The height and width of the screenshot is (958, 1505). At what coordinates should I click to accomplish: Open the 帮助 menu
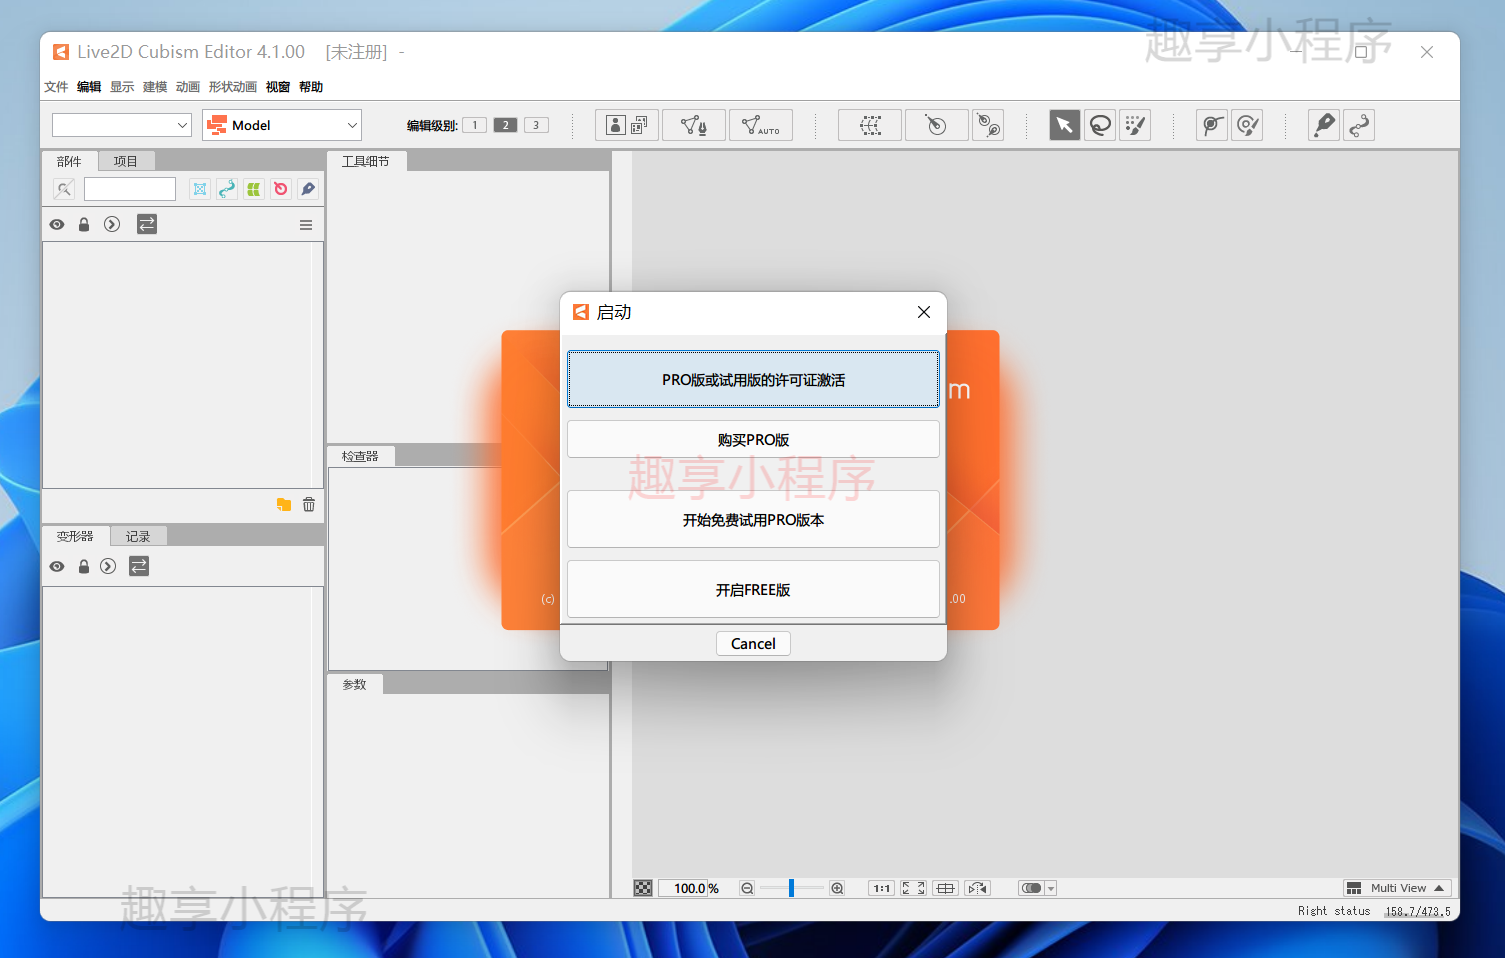[x=311, y=87]
